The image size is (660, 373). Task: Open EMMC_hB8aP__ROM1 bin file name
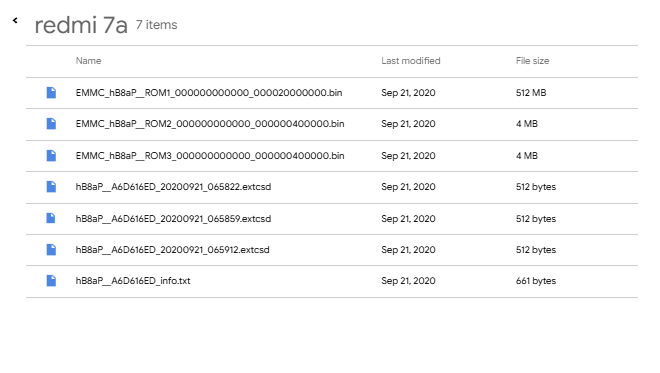[209, 93]
